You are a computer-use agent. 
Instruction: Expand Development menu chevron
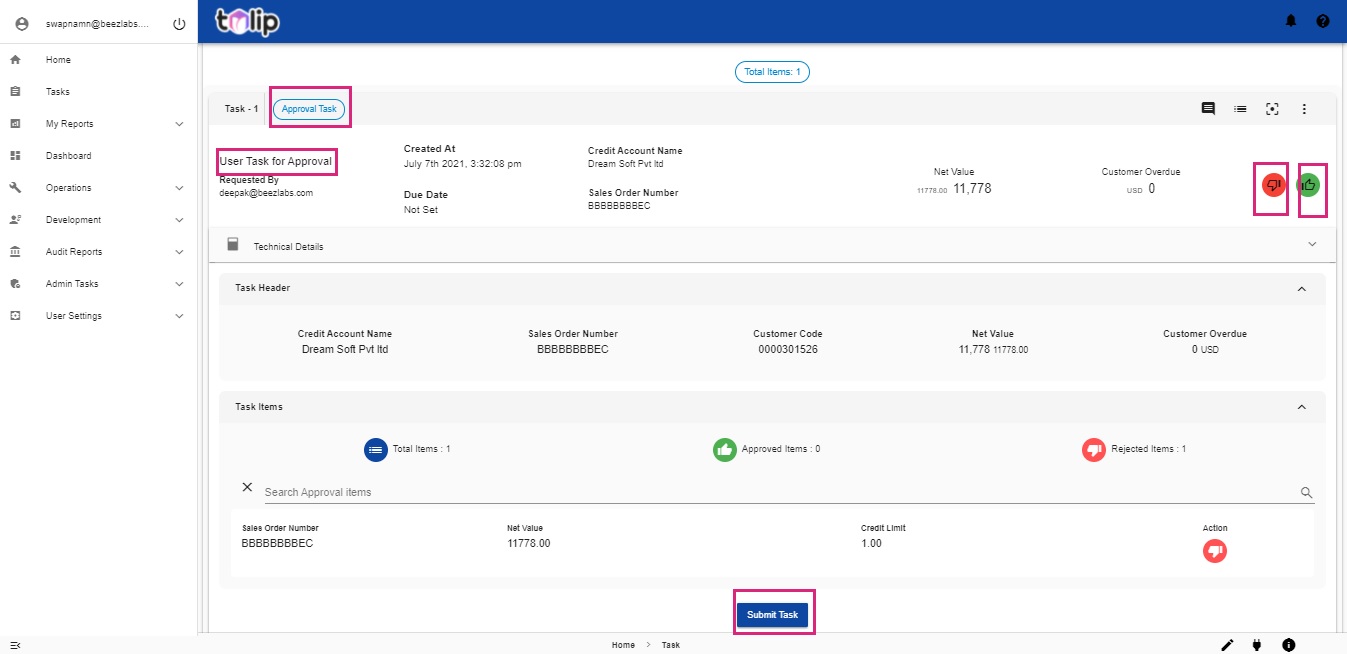179,220
